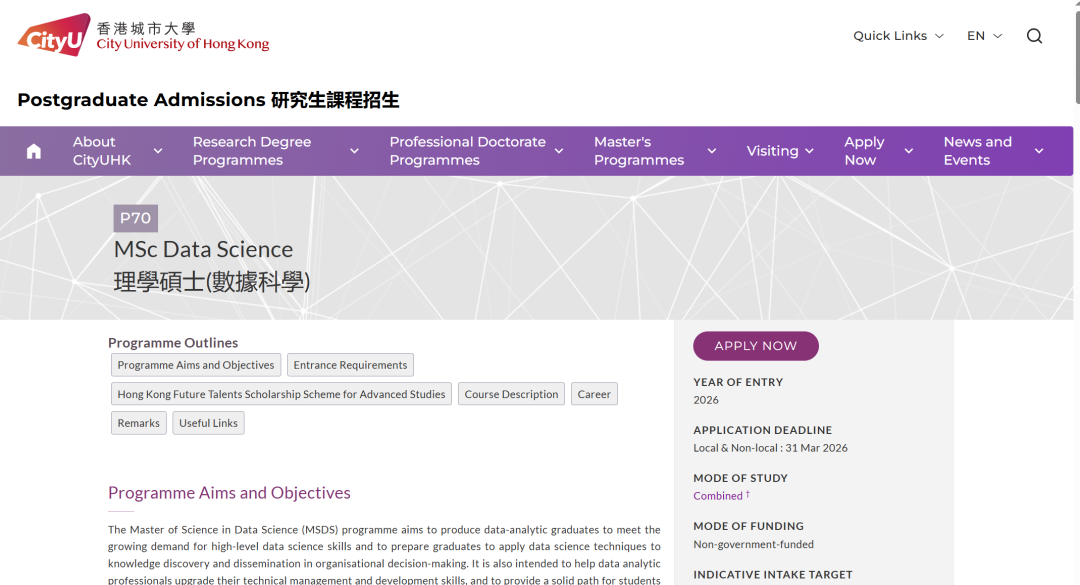The height and width of the screenshot is (585, 1080).
Task: Click the Combined mode of study link
Action: (718, 496)
